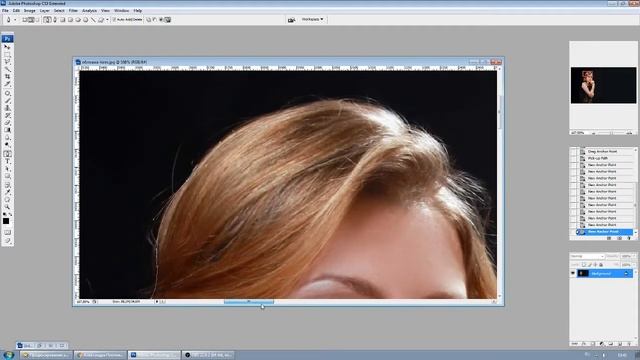Viewport: 640px width, 360px height.
Task: Open the Analysis menu
Action: pyautogui.click(x=89, y=11)
